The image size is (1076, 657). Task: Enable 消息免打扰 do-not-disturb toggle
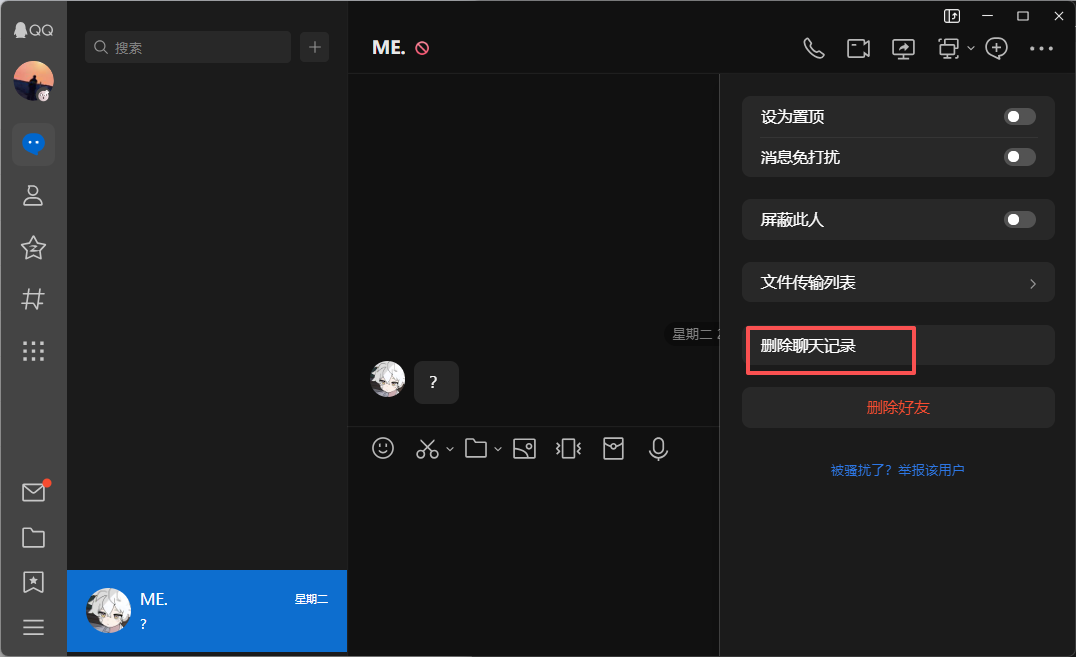[1019, 157]
